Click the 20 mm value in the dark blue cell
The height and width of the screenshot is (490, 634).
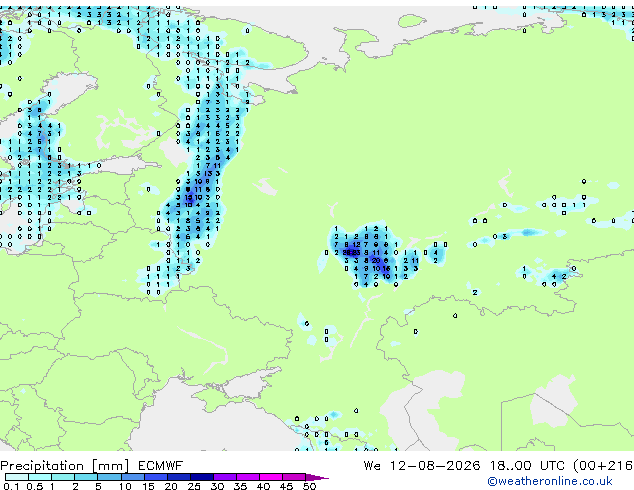click(376, 261)
